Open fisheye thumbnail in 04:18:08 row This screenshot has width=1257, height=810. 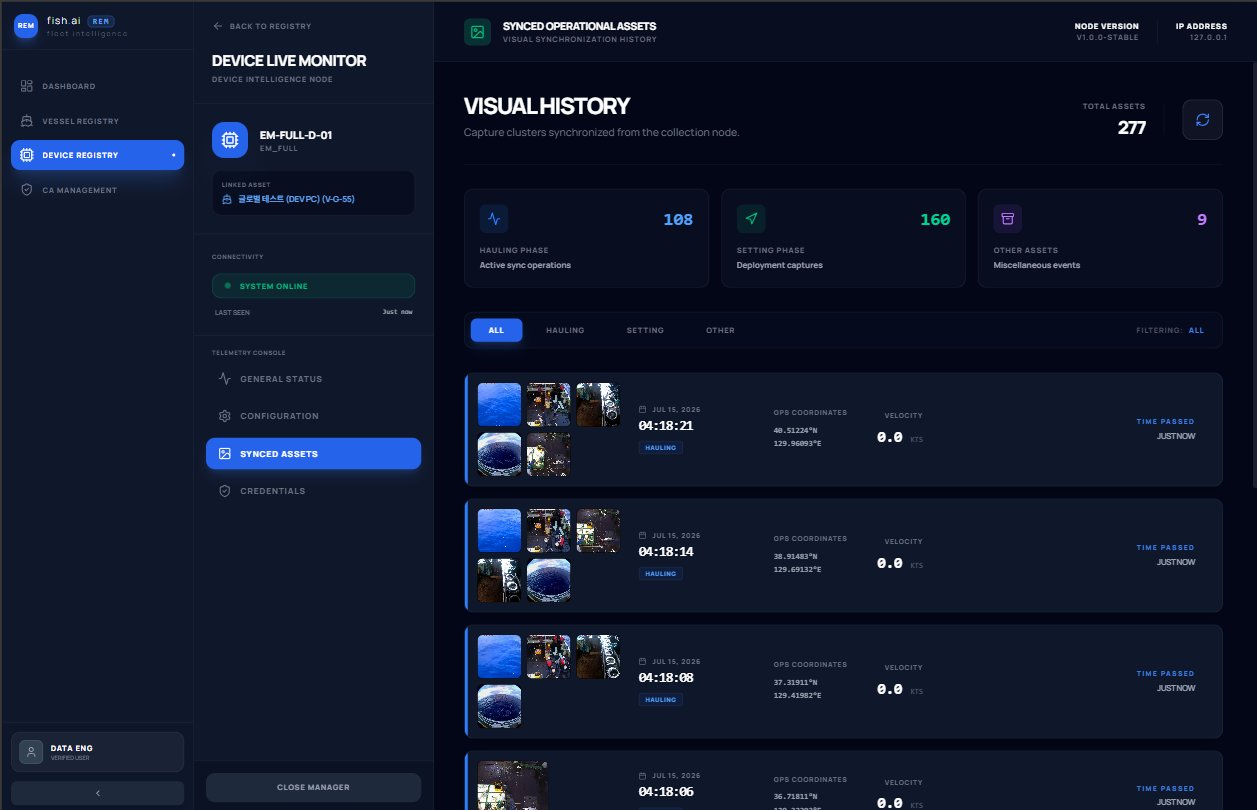tap(499, 706)
